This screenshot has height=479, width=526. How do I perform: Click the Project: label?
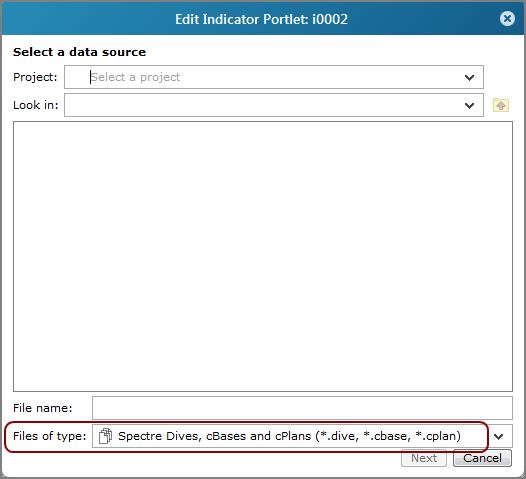[x=35, y=77]
